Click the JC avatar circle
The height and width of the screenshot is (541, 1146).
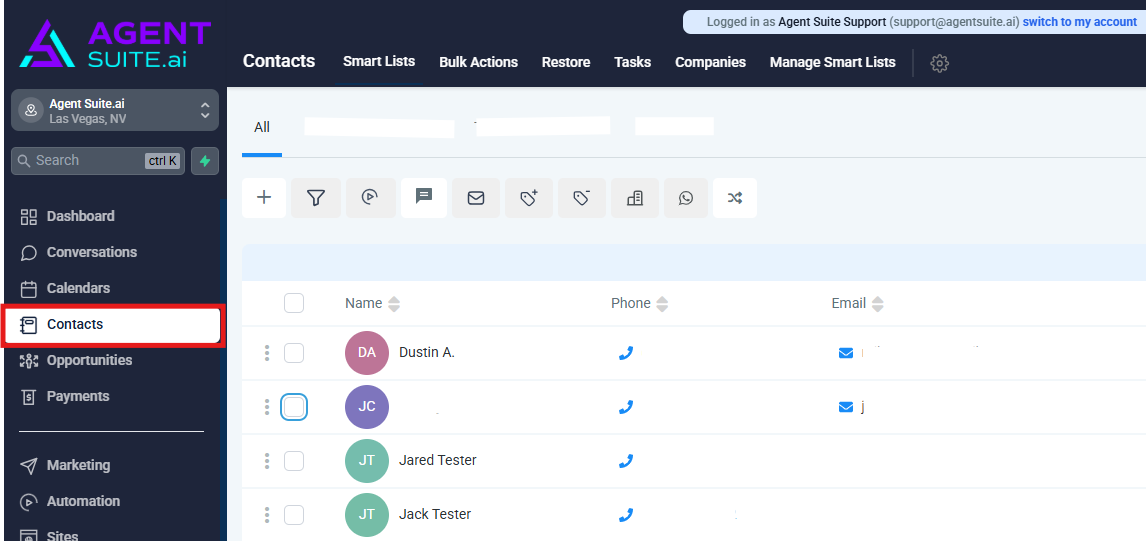367,407
